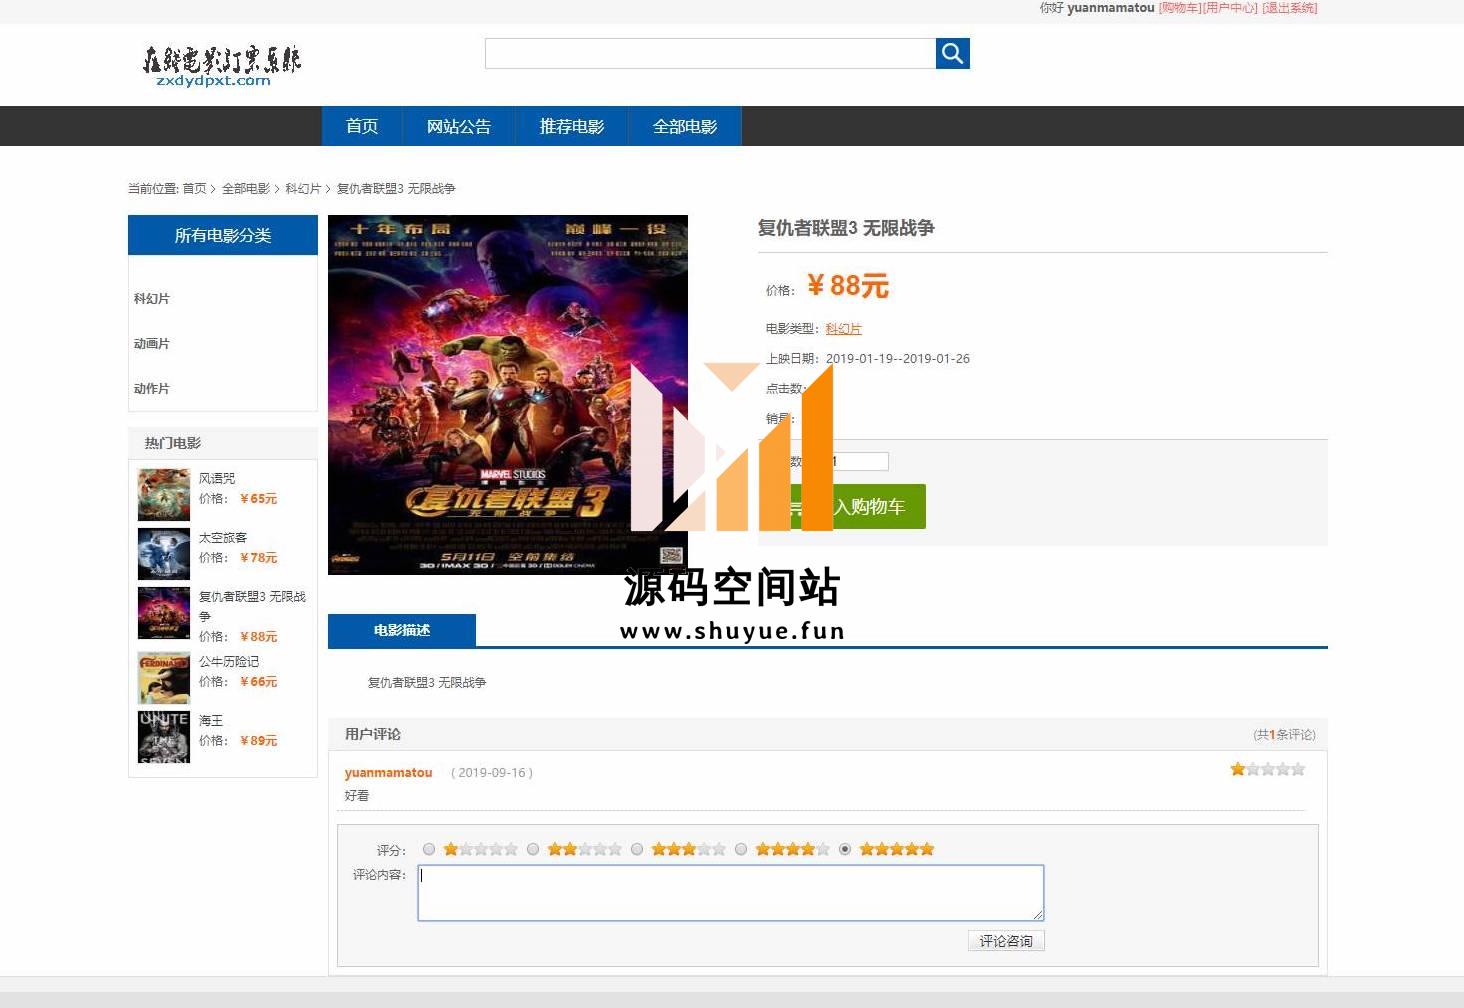Open 太空旅客 movie thumbnail
The image size is (1464, 1008).
164,554
